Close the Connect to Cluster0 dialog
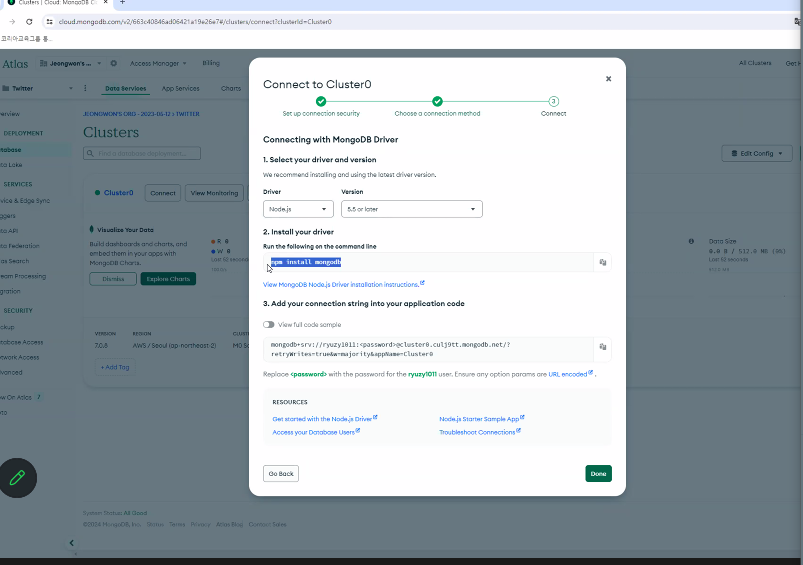Image resolution: width=803 pixels, height=565 pixels. click(608, 79)
